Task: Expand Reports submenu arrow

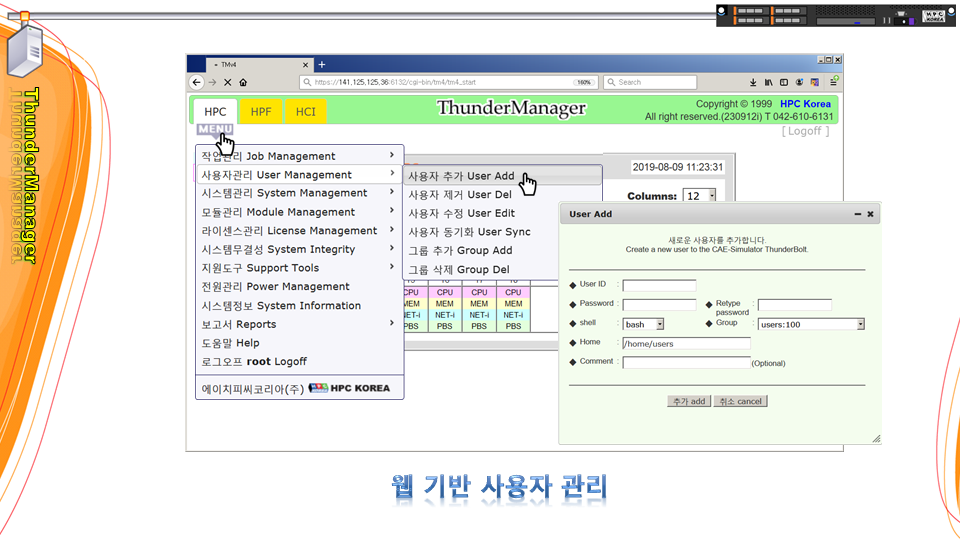Action: point(392,323)
